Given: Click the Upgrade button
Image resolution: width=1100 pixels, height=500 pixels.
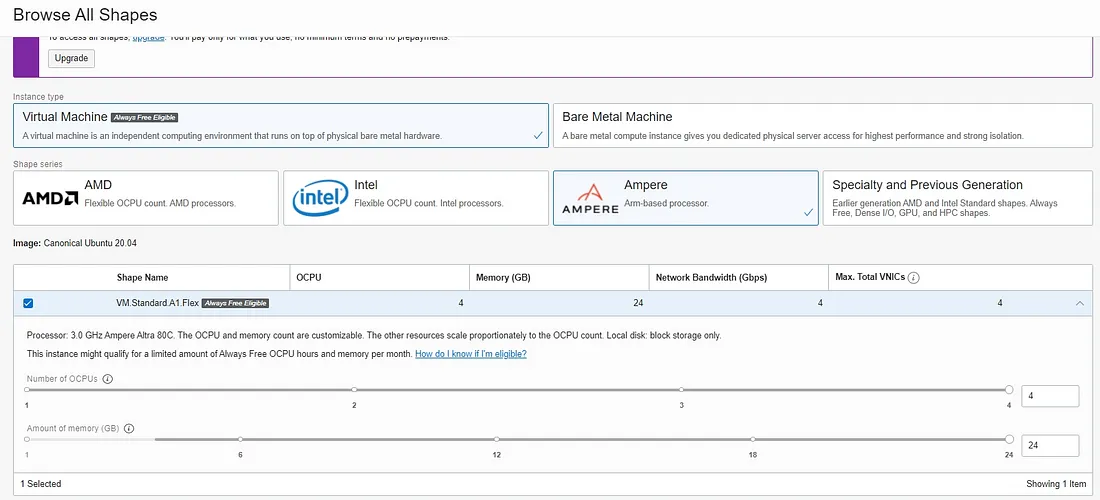Looking at the screenshot, I should point(71,58).
